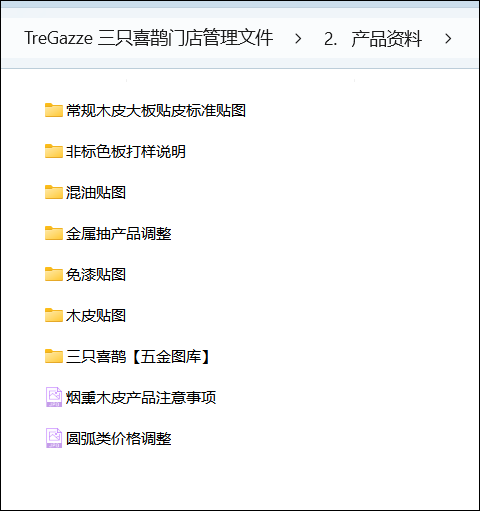Expand chevron after 2. 产品资料 breadcrumb
This screenshot has height=511, width=480.
(448, 39)
